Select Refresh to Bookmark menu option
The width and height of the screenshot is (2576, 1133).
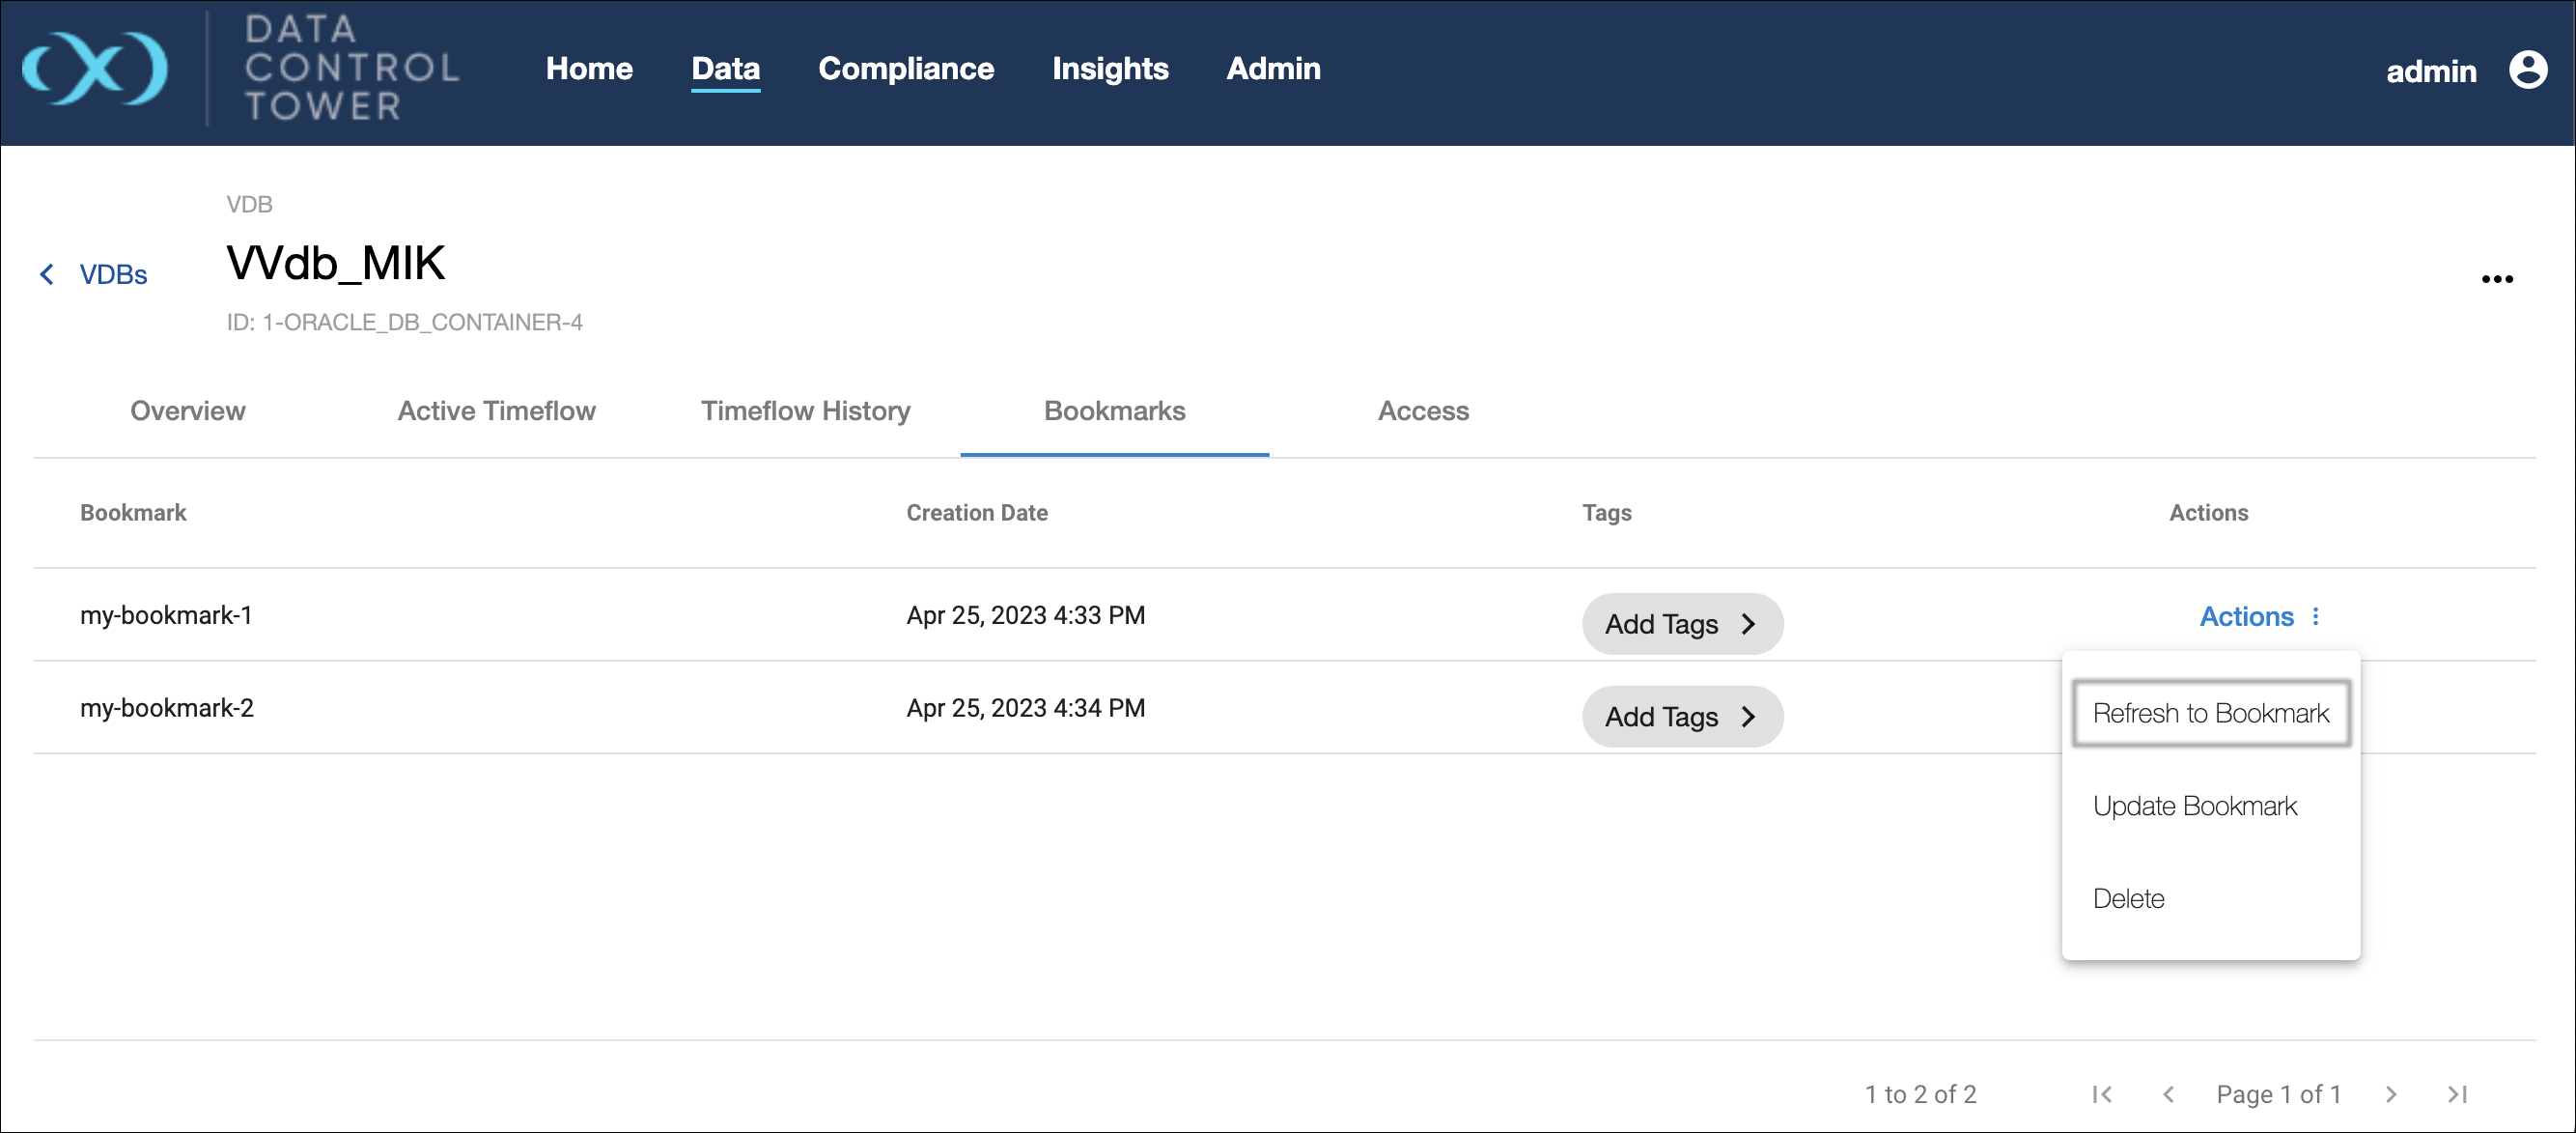[2210, 713]
